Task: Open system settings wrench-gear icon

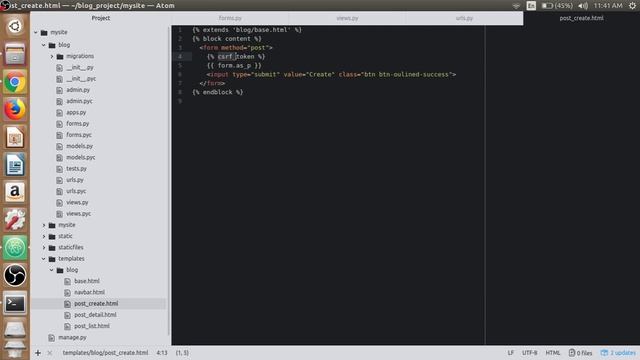Action: [15, 220]
